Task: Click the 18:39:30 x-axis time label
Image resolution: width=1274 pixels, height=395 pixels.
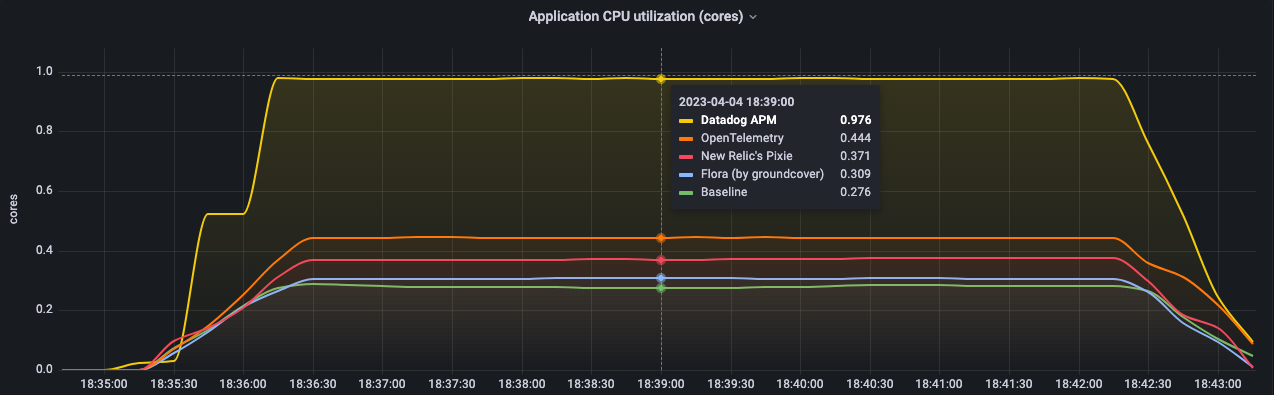Action: click(x=730, y=384)
